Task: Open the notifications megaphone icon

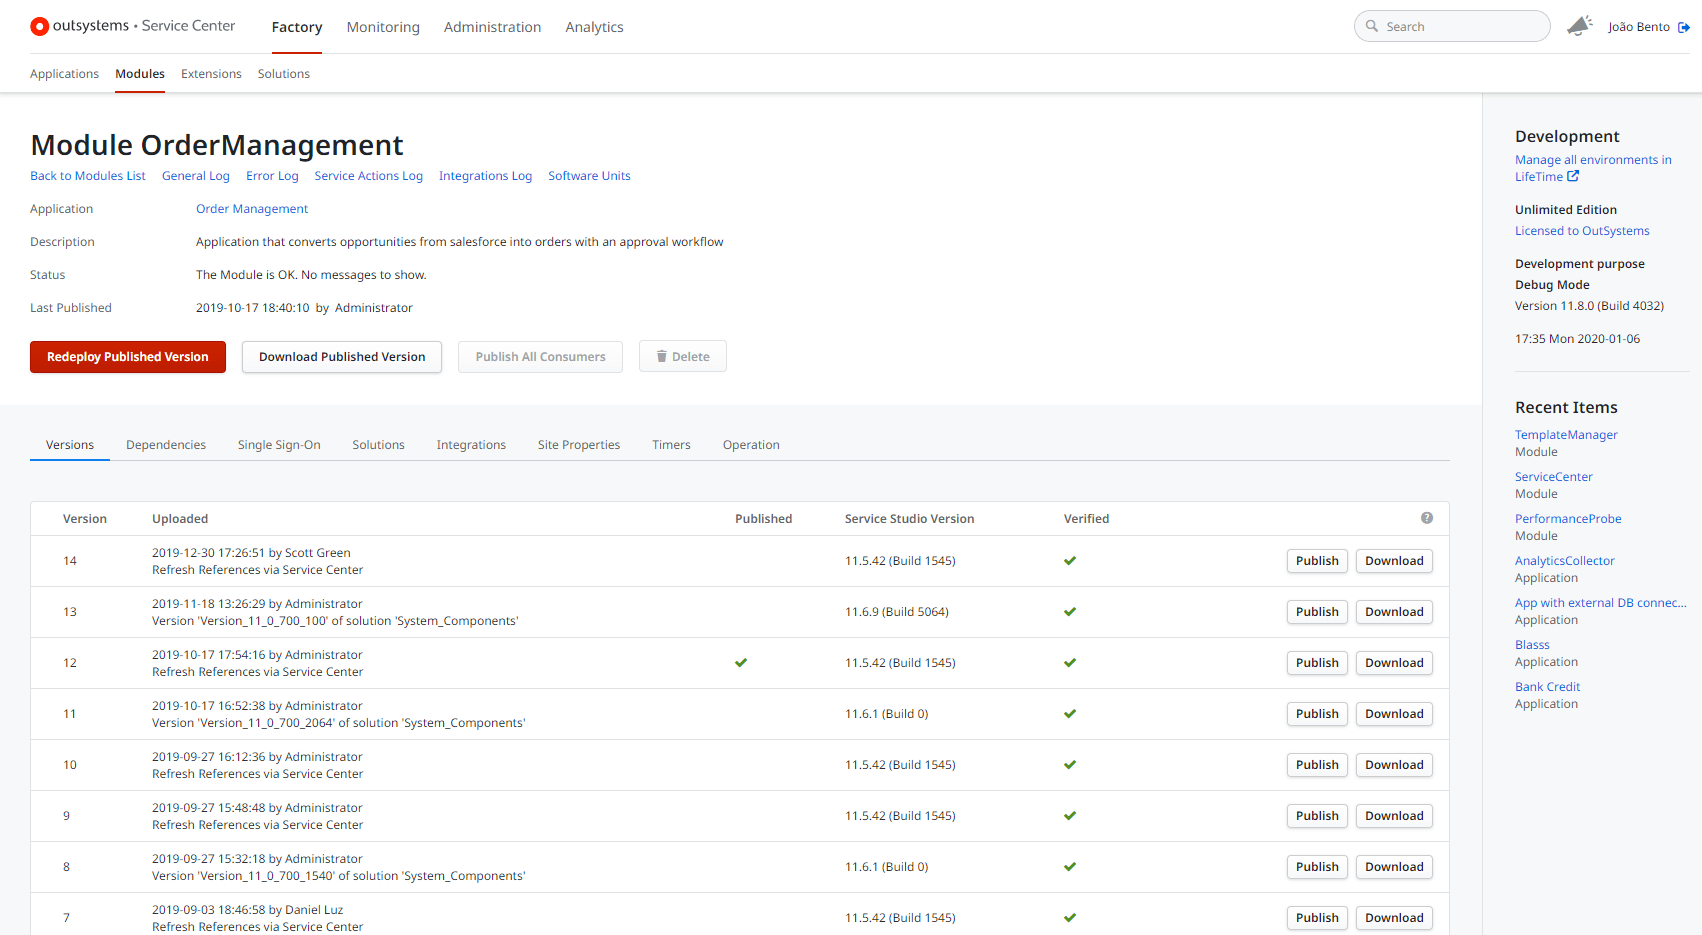Action: pyautogui.click(x=1579, y=26)
